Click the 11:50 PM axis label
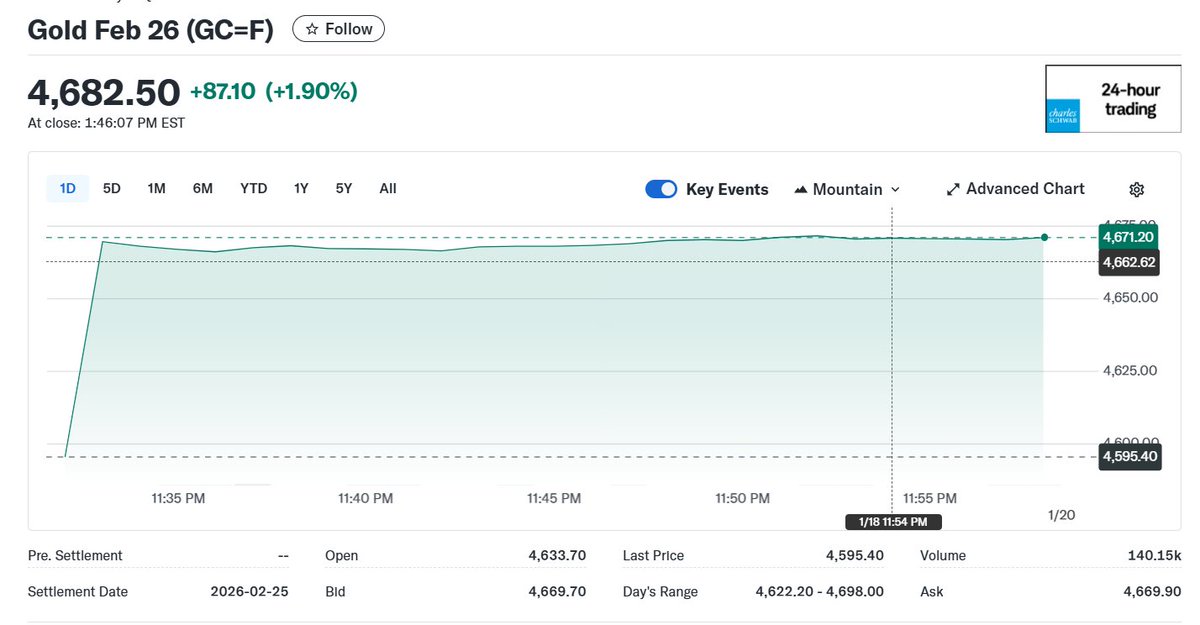The height and width of the screenshot is (625, 1200). click(742, 498)
